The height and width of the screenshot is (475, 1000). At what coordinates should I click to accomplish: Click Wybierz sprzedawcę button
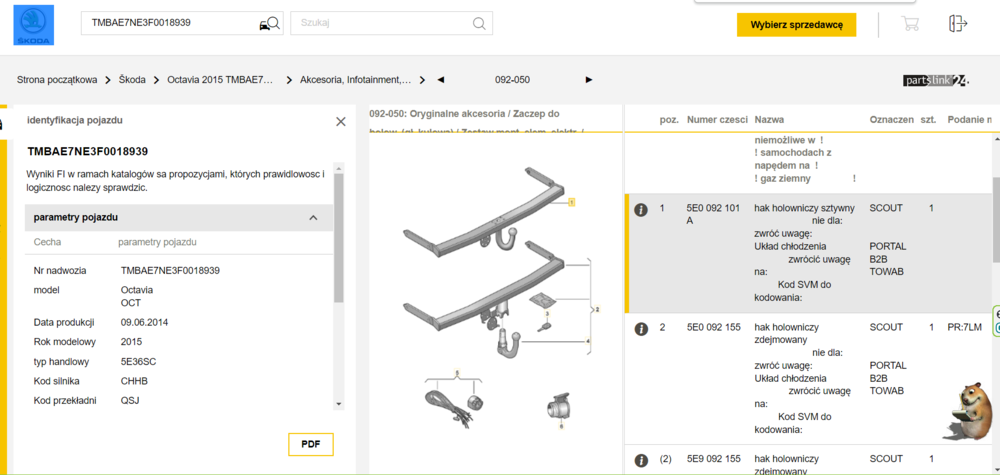796,25
